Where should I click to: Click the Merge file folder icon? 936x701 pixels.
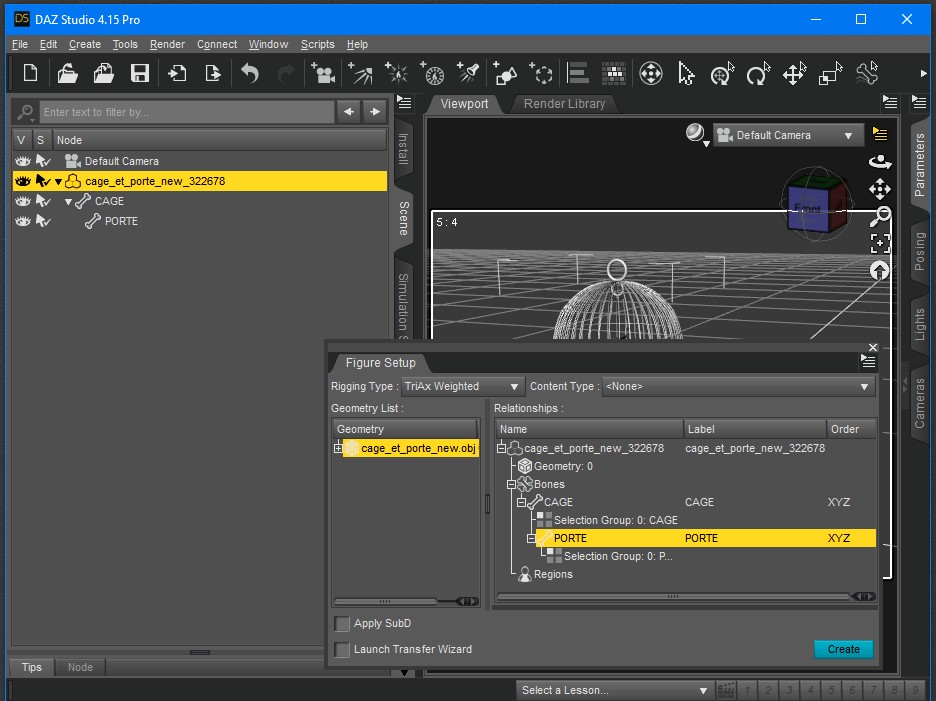pyautogui.click(x=104, y=73)
